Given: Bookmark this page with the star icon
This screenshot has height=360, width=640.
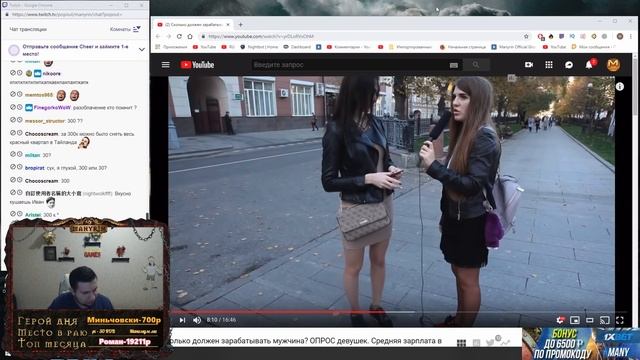Looking at the screenshot, I should pyautogui.click(x=526, y=36).
